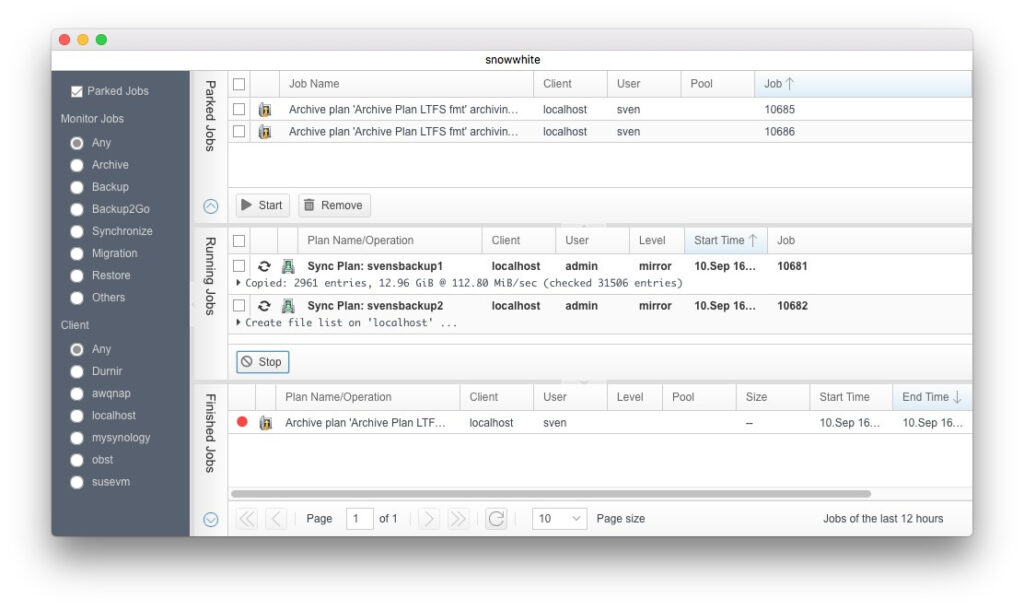1024x610 pixels.
Task: Click the archive icon of job 10685
Action: point(265,110)
